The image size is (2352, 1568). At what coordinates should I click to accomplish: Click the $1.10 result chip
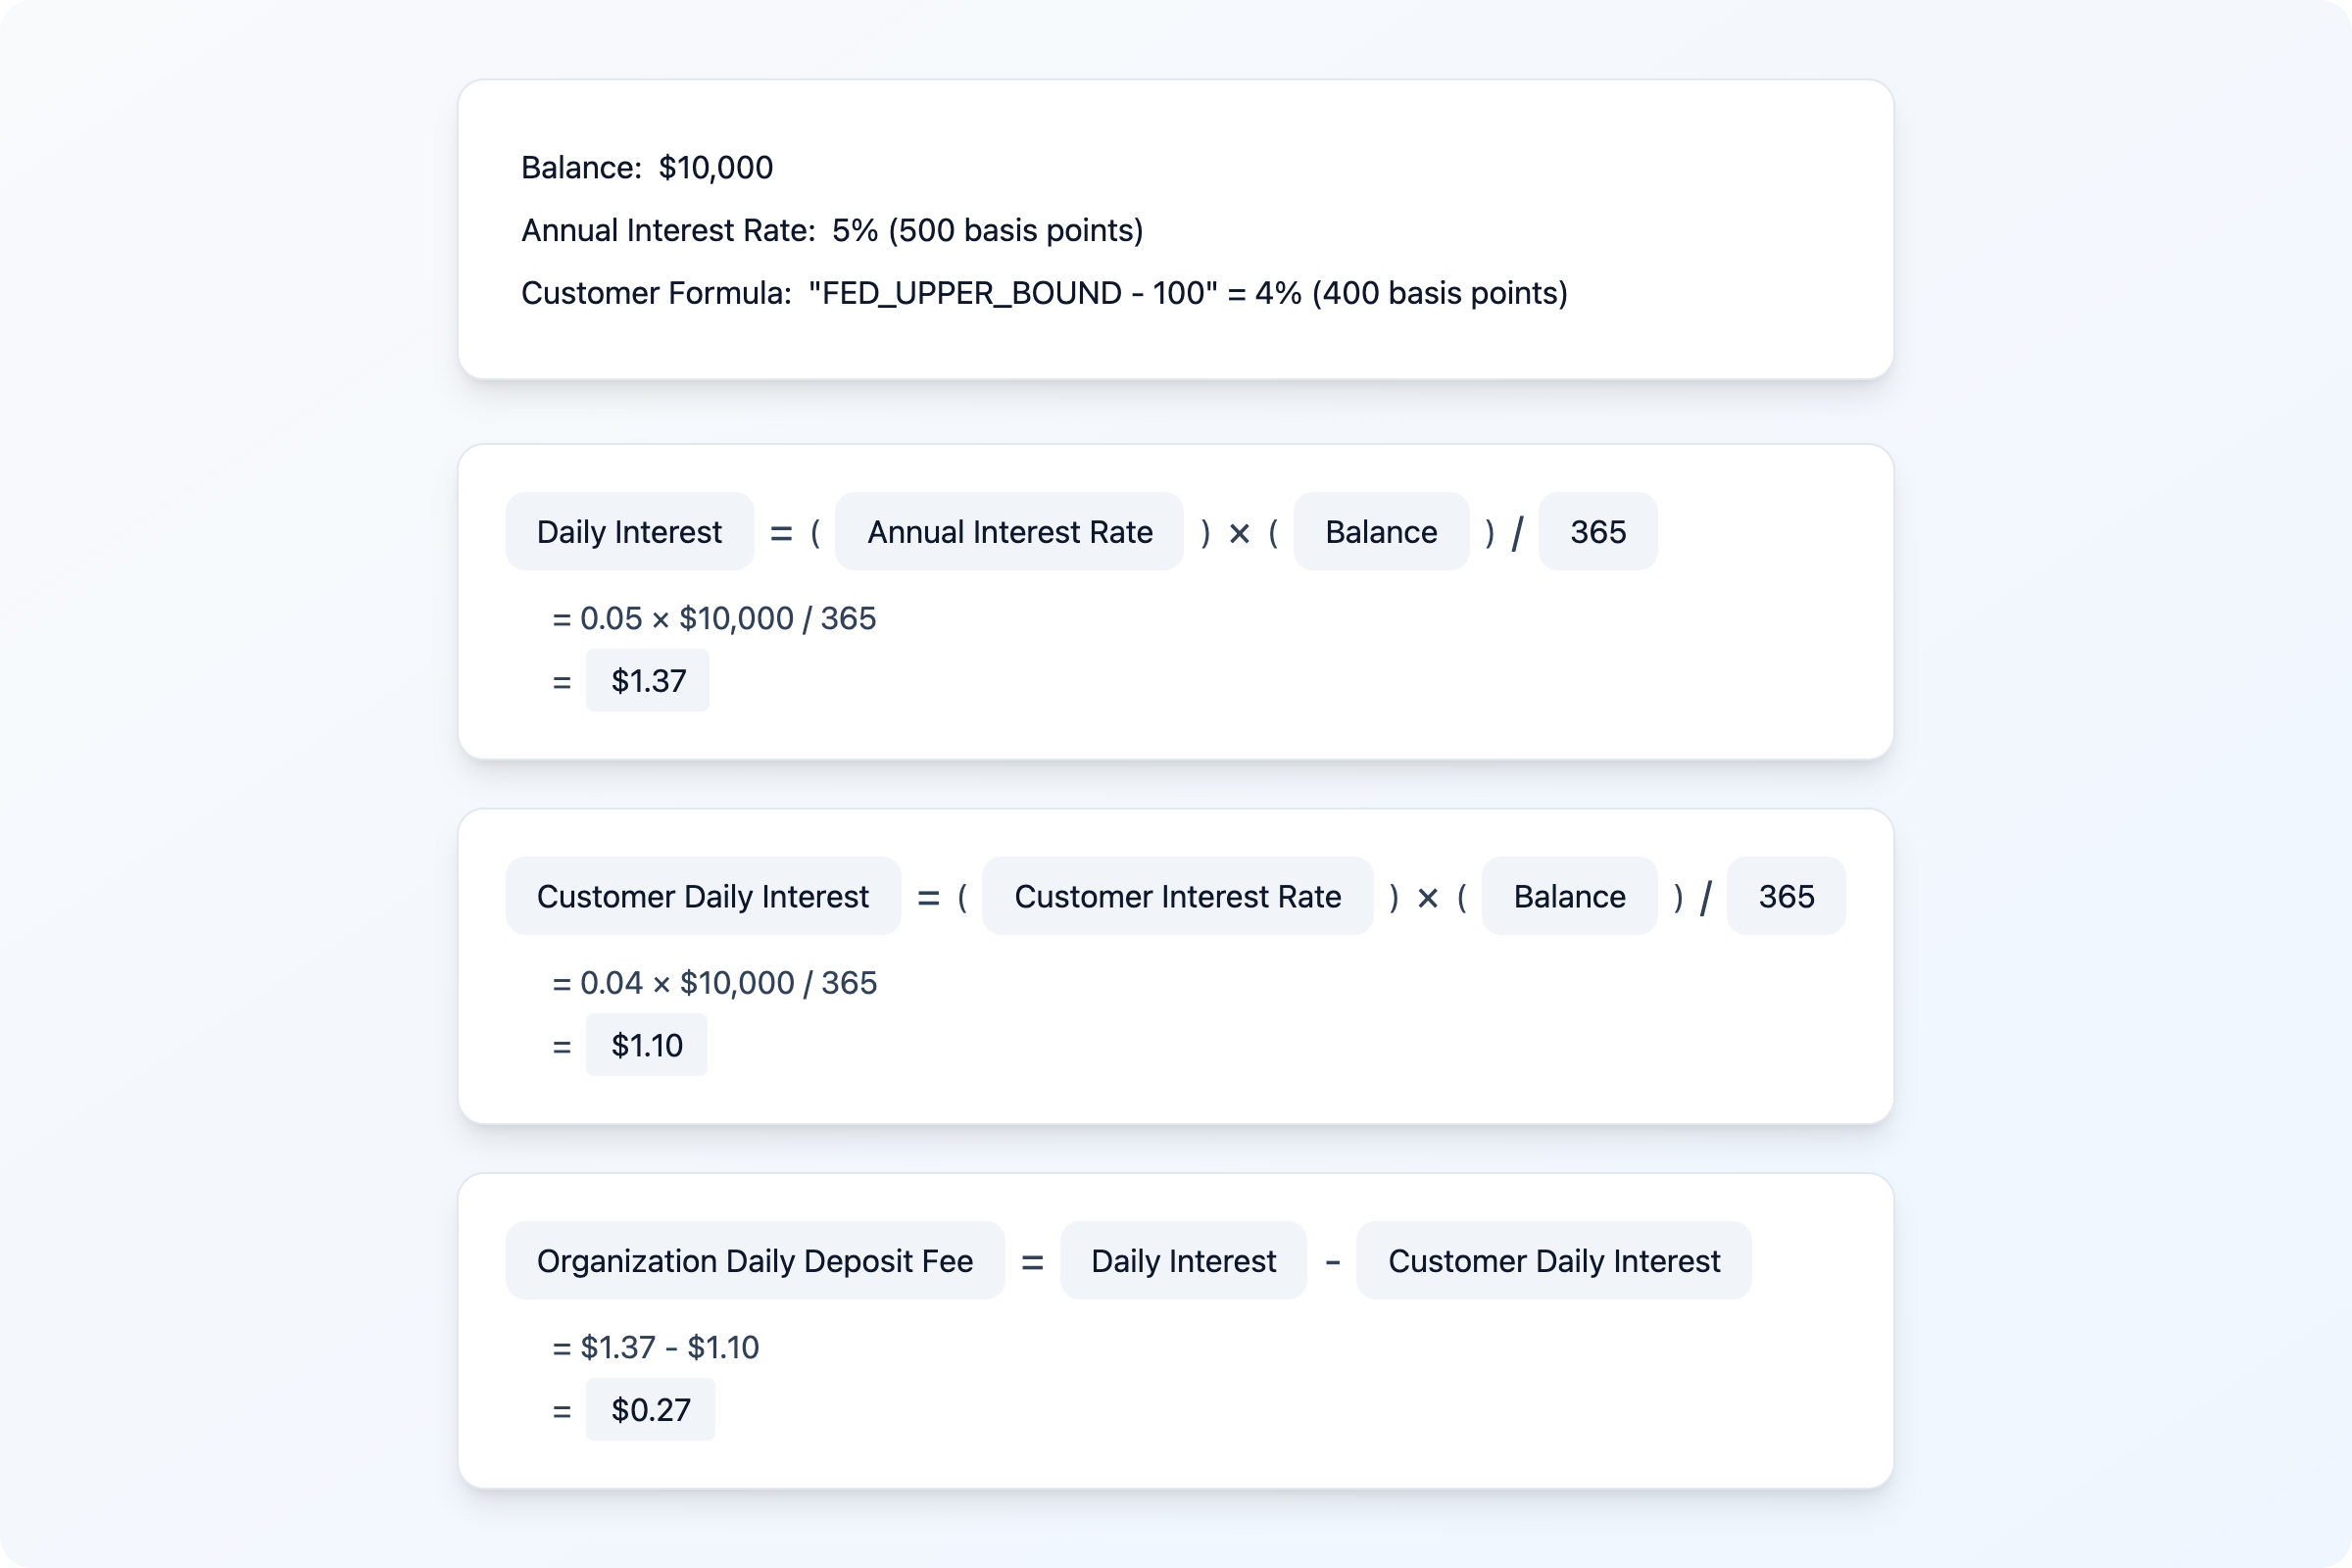pyautogui.click(x=647, y=1046)
